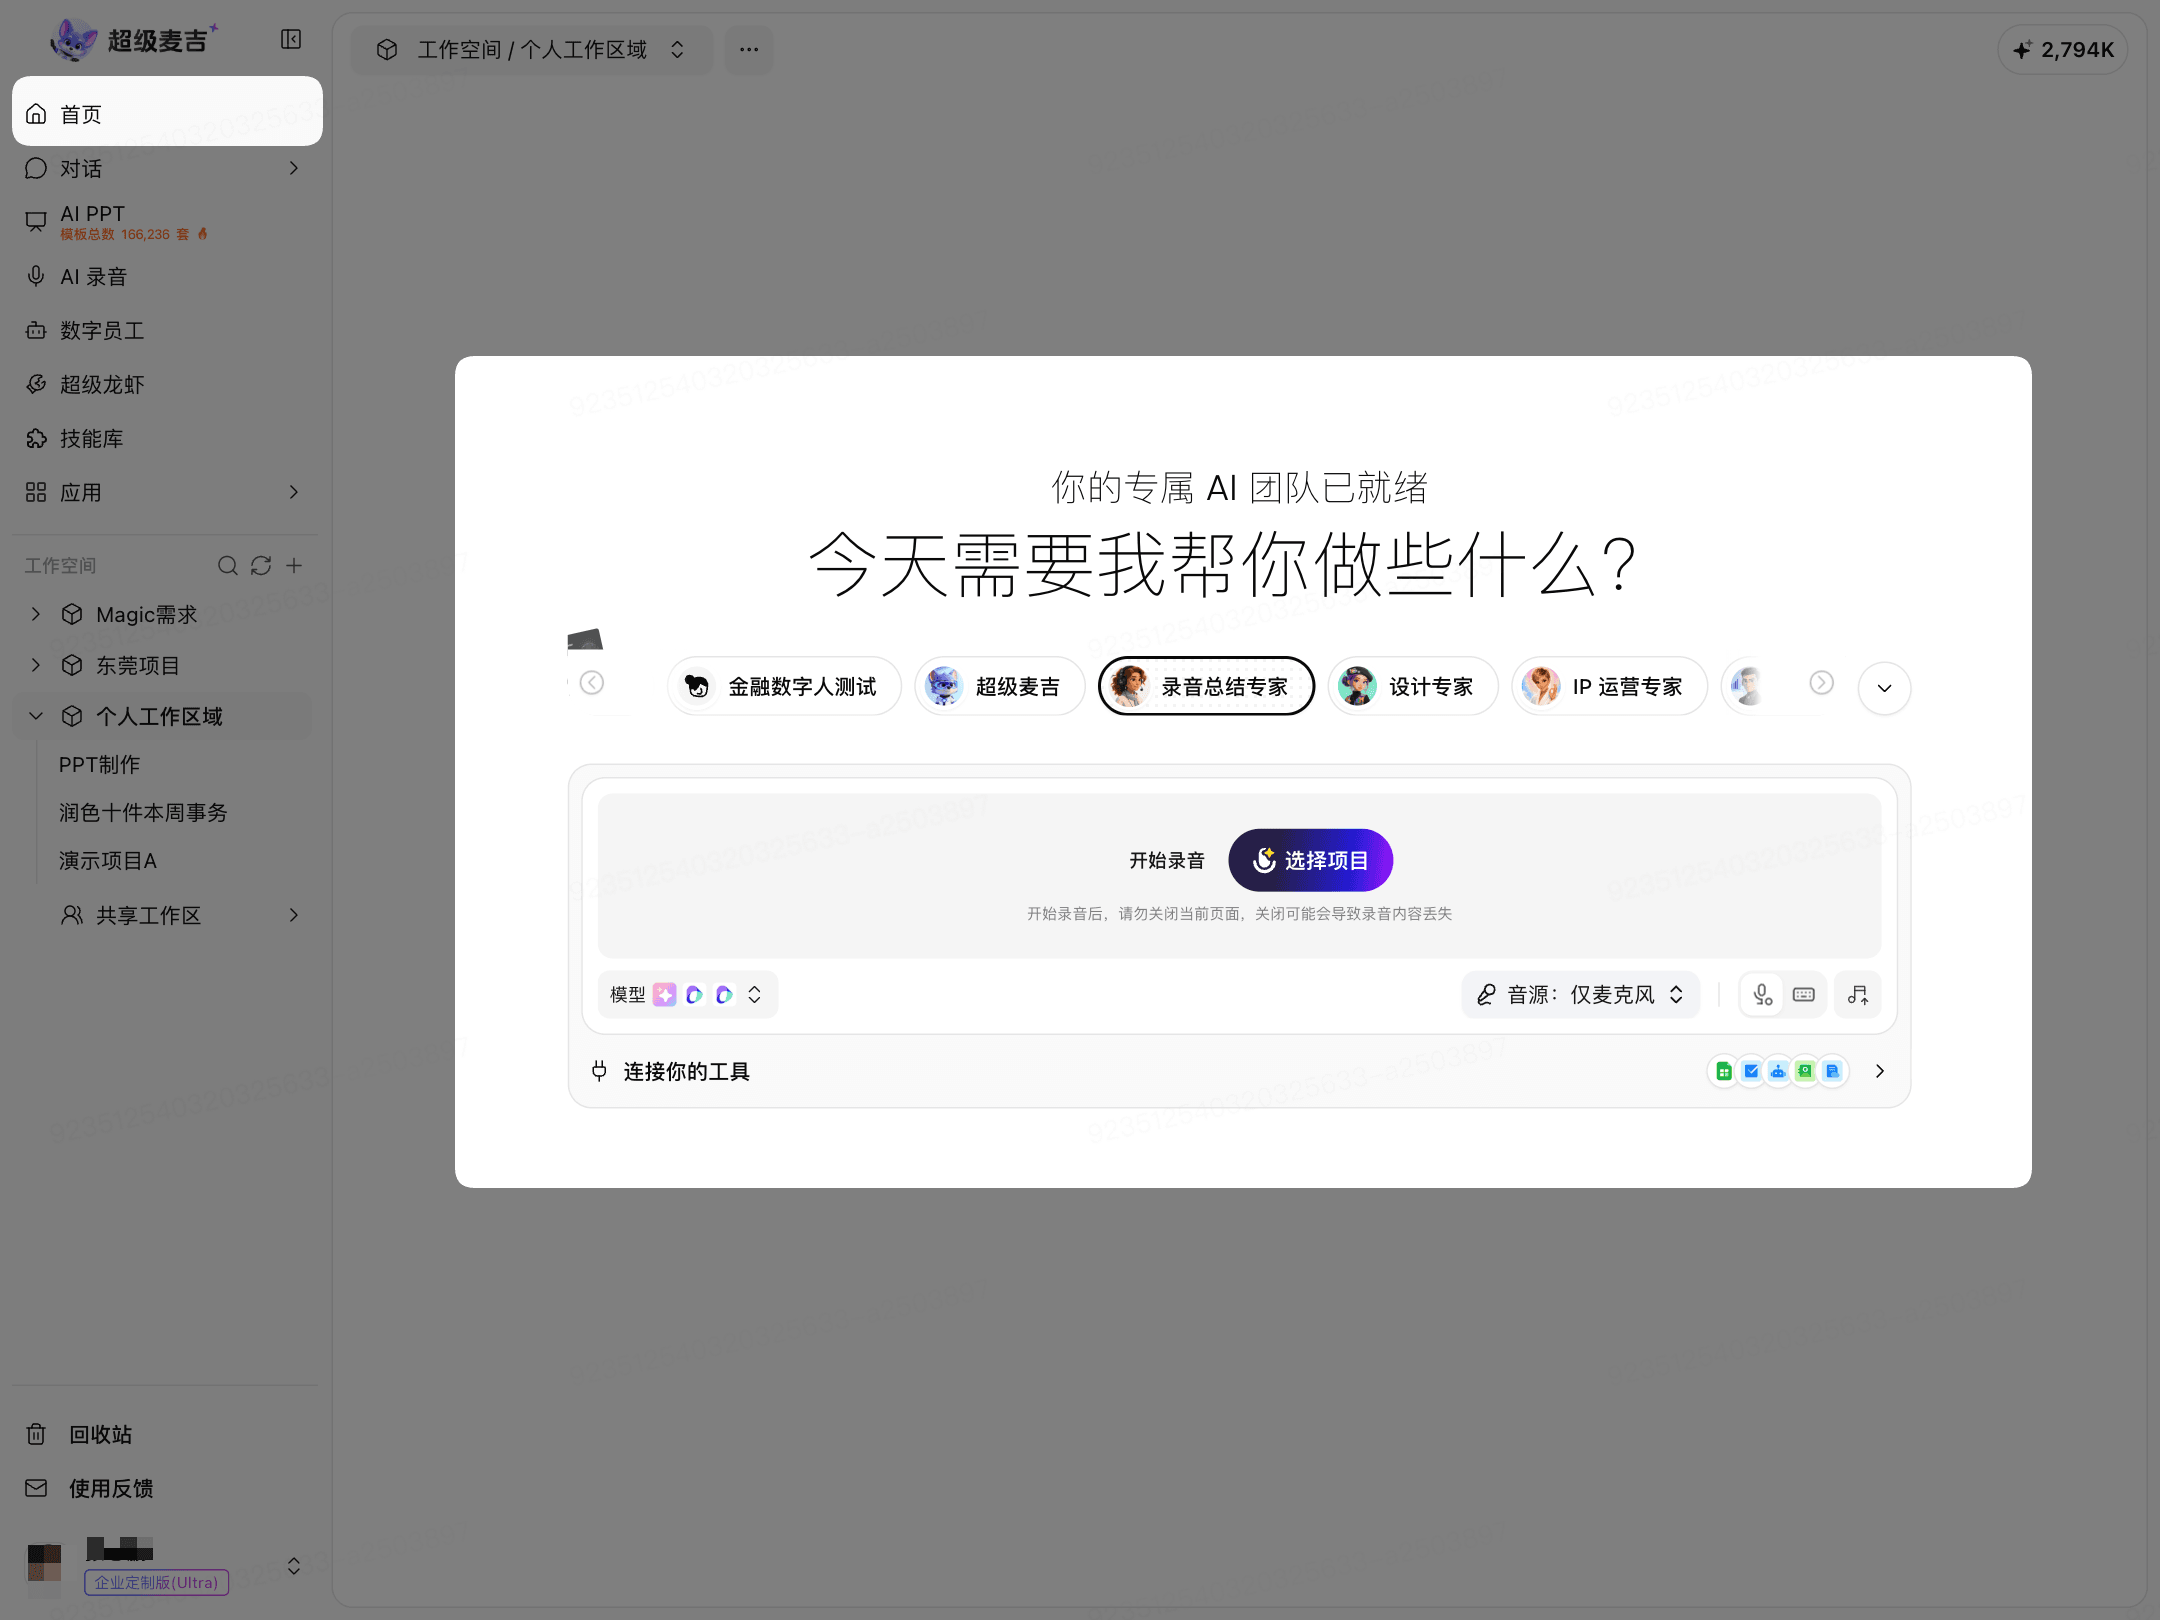Open the 工作空间 / 个人工作区域 selector
The image size is (2160, 1620).
(x=531, y=50)
